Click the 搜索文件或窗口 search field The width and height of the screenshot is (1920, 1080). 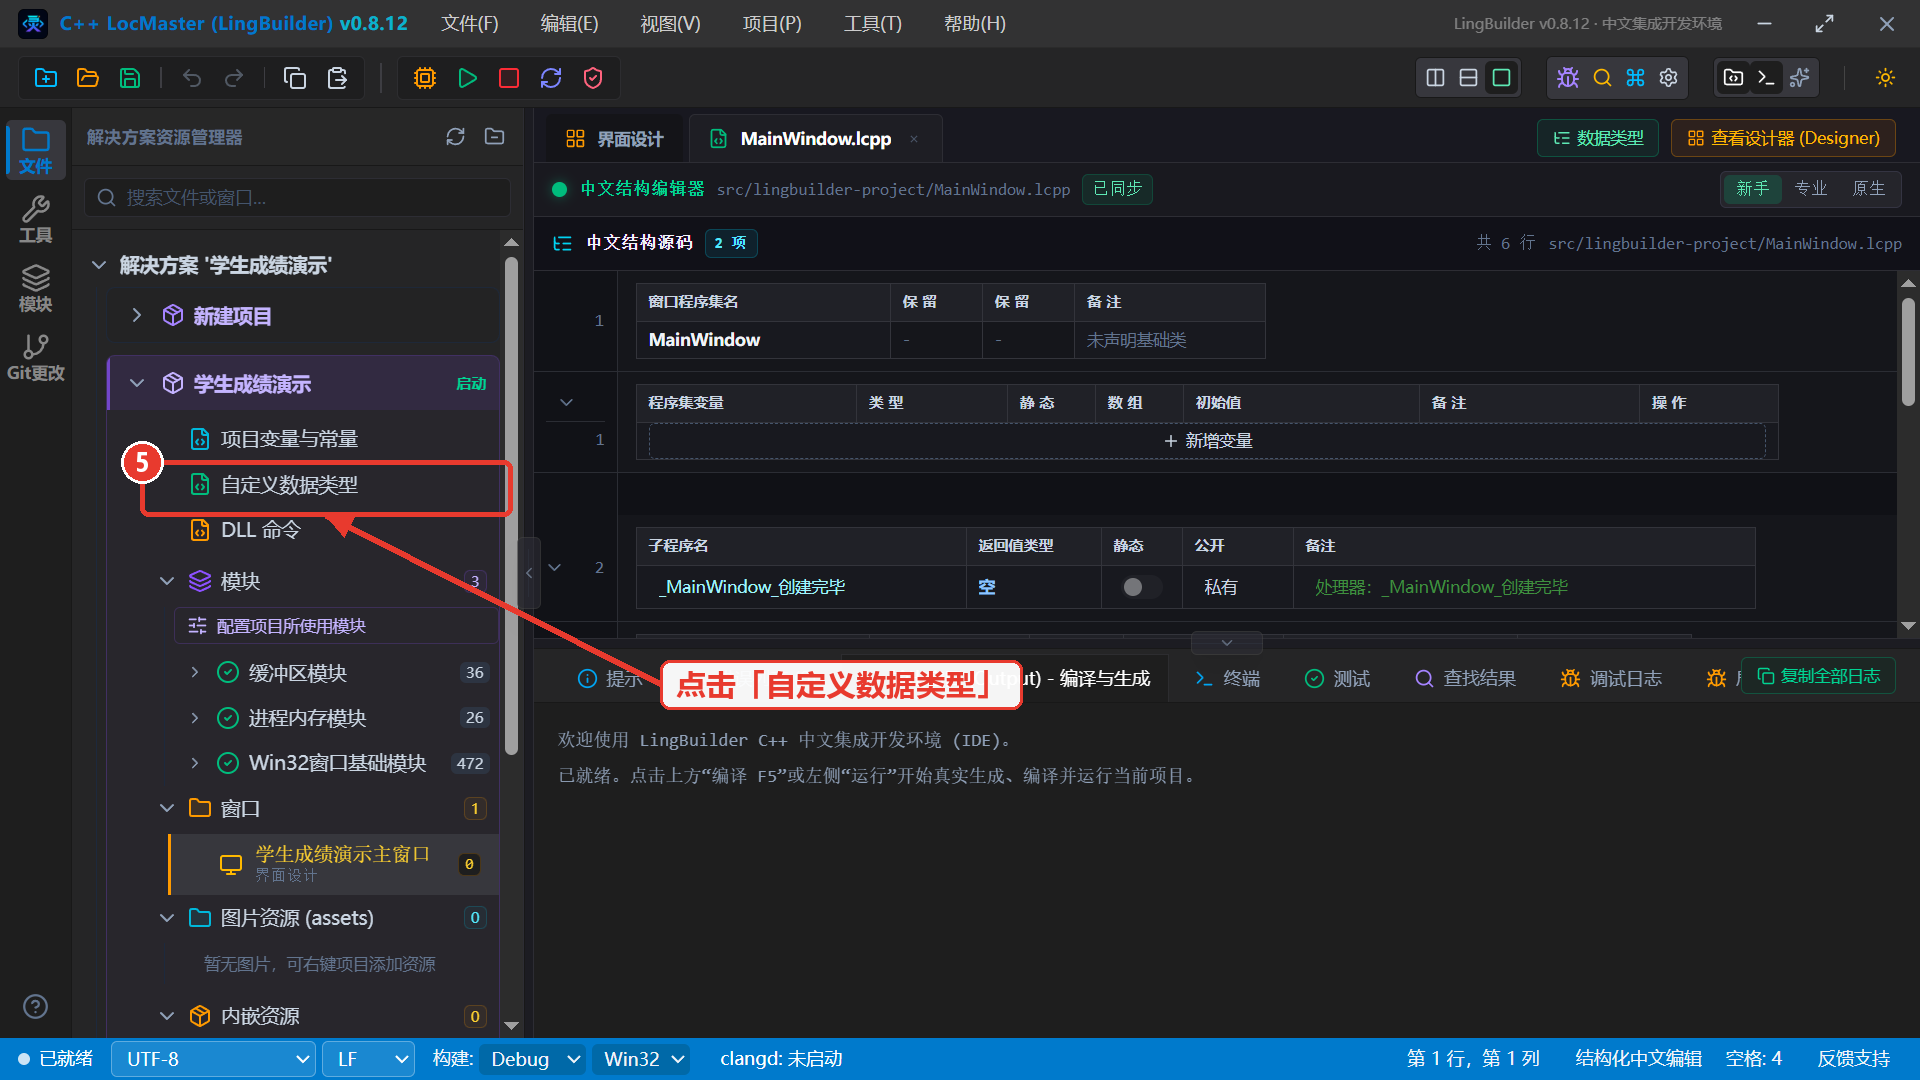(297, 198)
